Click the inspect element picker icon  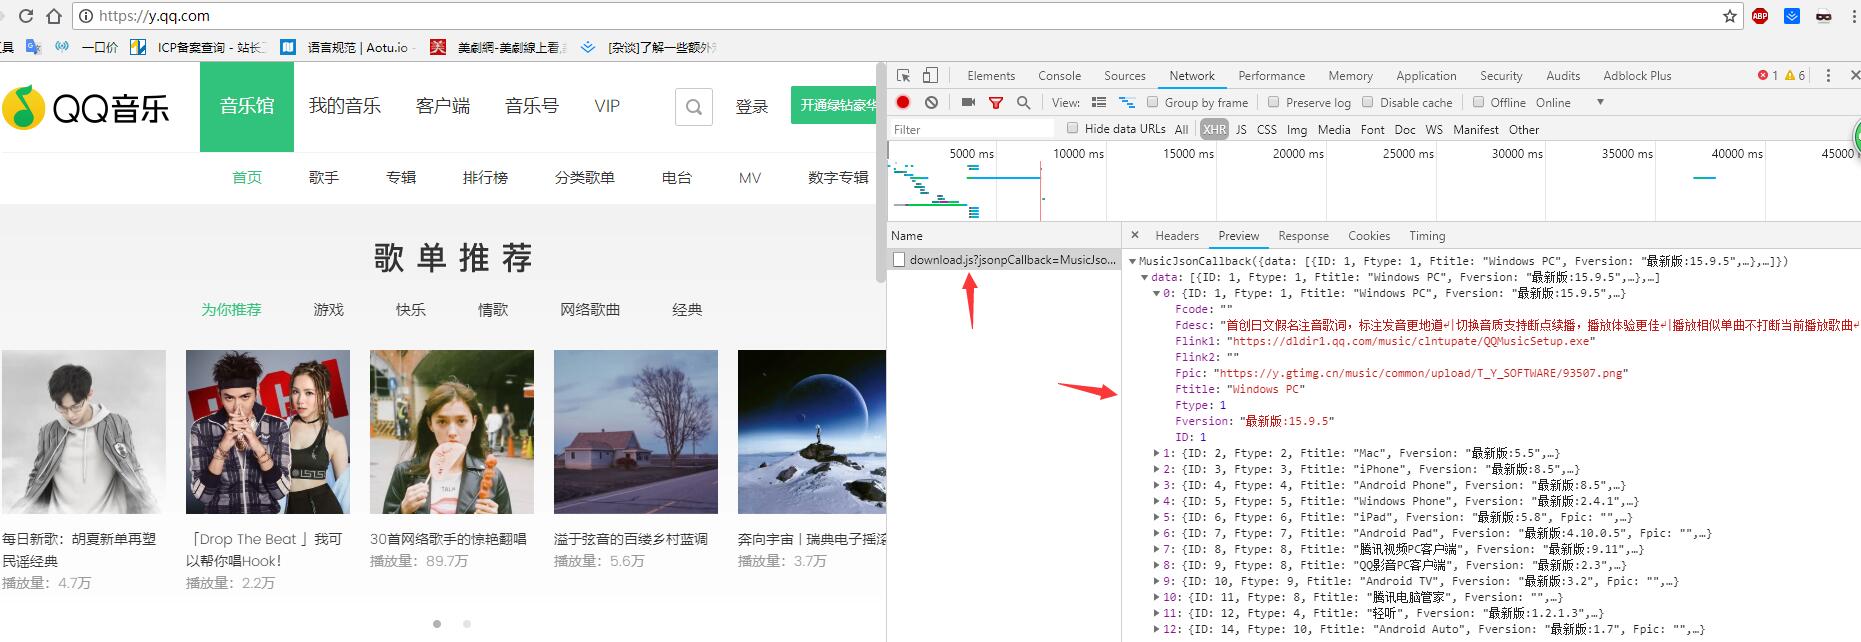coord(904,76)
